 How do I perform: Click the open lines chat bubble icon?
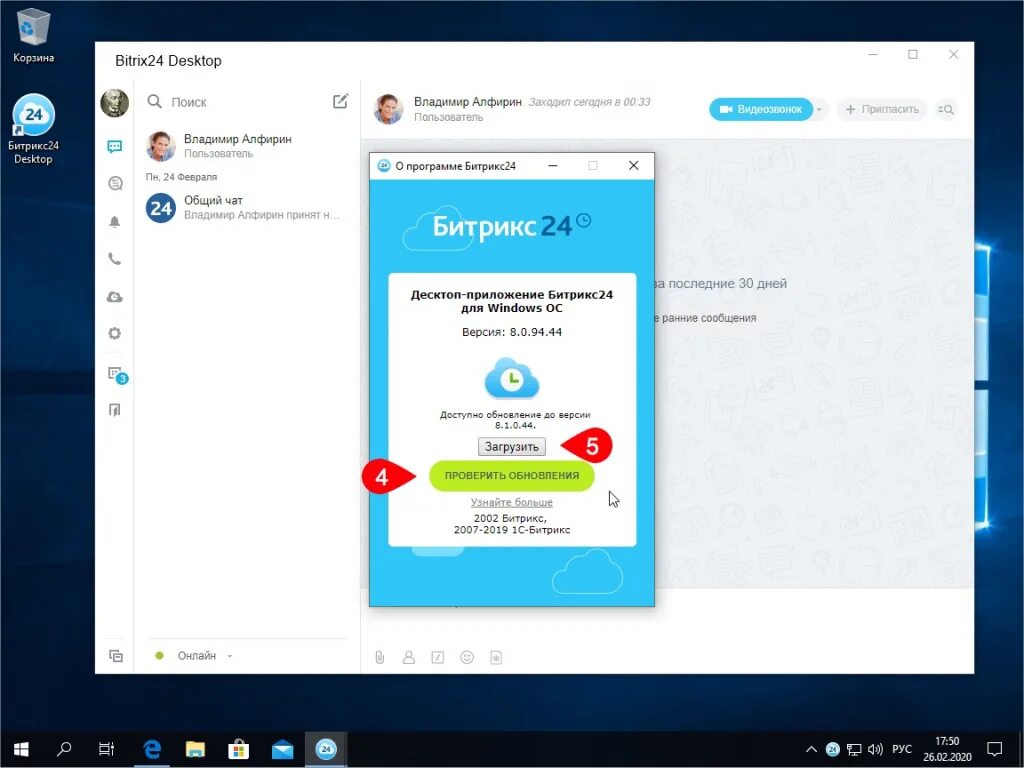pos(115,184)
